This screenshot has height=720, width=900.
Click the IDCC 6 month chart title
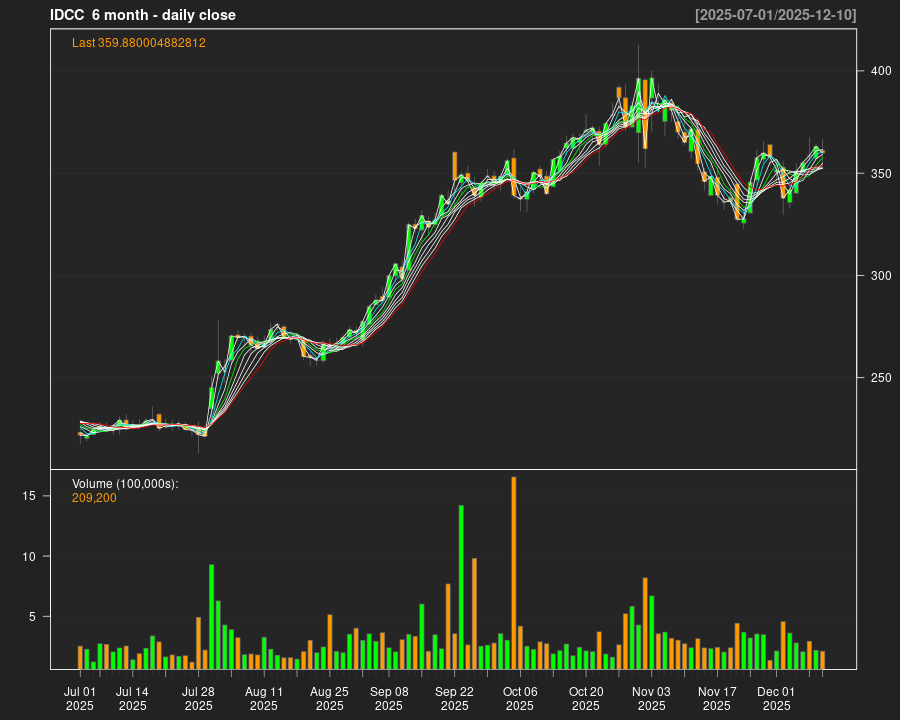[x=143, y=15]
